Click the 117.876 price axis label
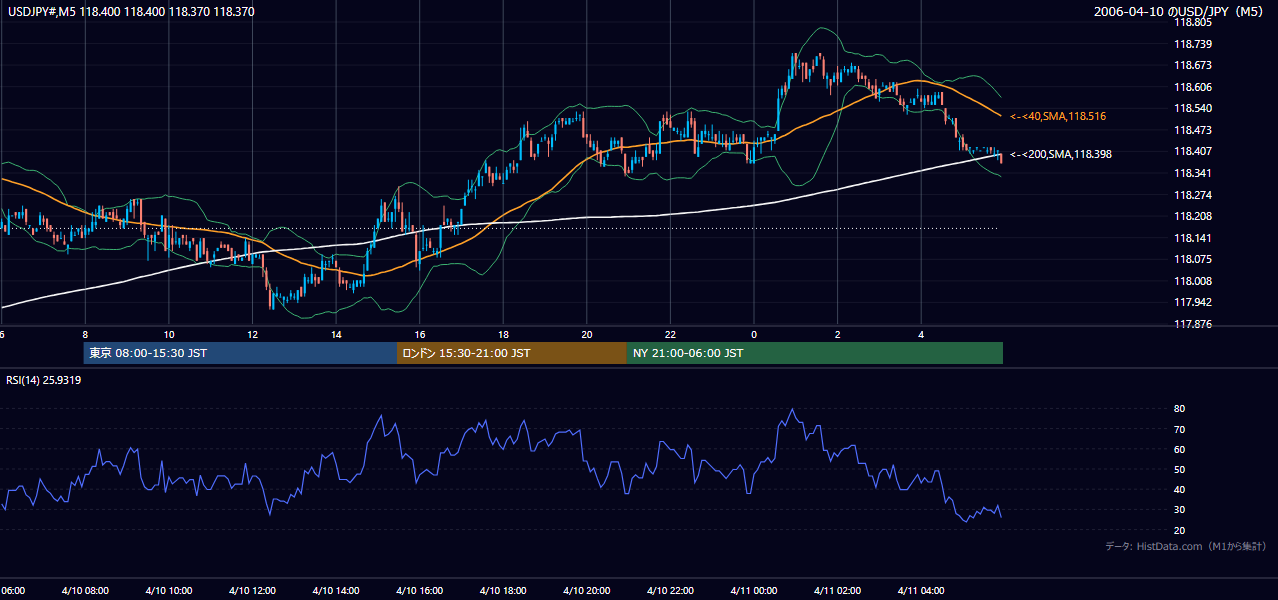The width and height of the screenshot is (1278, 600). point(1193,324)
